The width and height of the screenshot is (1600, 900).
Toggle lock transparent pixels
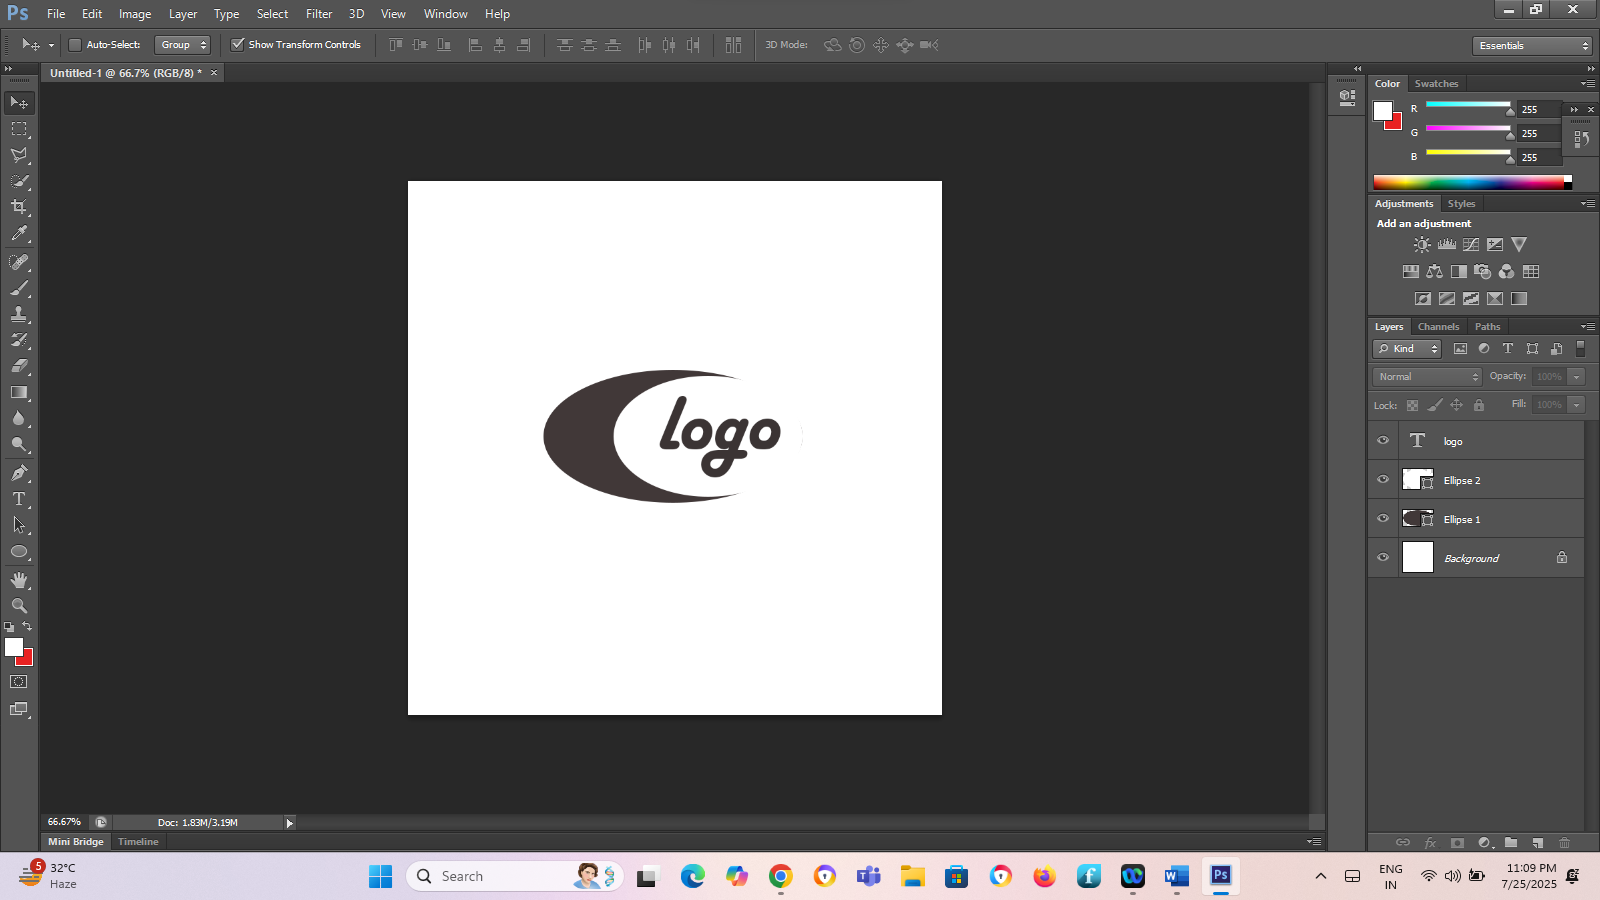coord(1412,405)
